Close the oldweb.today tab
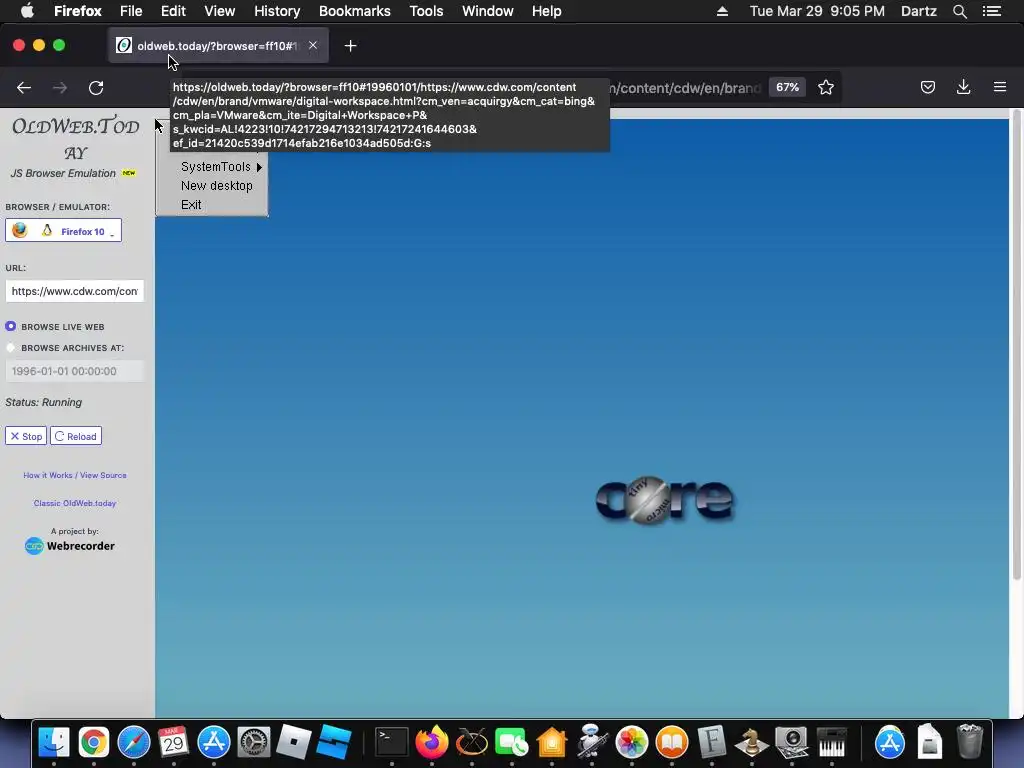The image size is (1024, 768). [313, 45]
